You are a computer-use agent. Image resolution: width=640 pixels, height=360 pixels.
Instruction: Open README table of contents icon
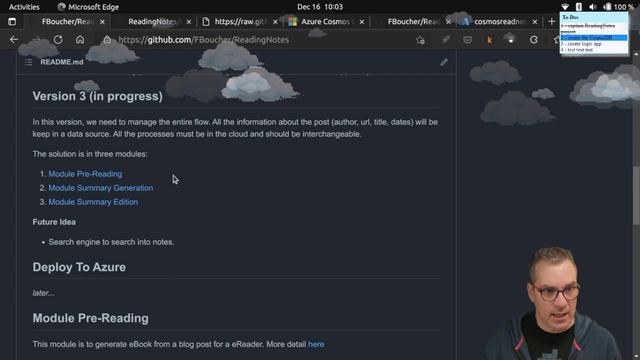click(x=28, y=62)
